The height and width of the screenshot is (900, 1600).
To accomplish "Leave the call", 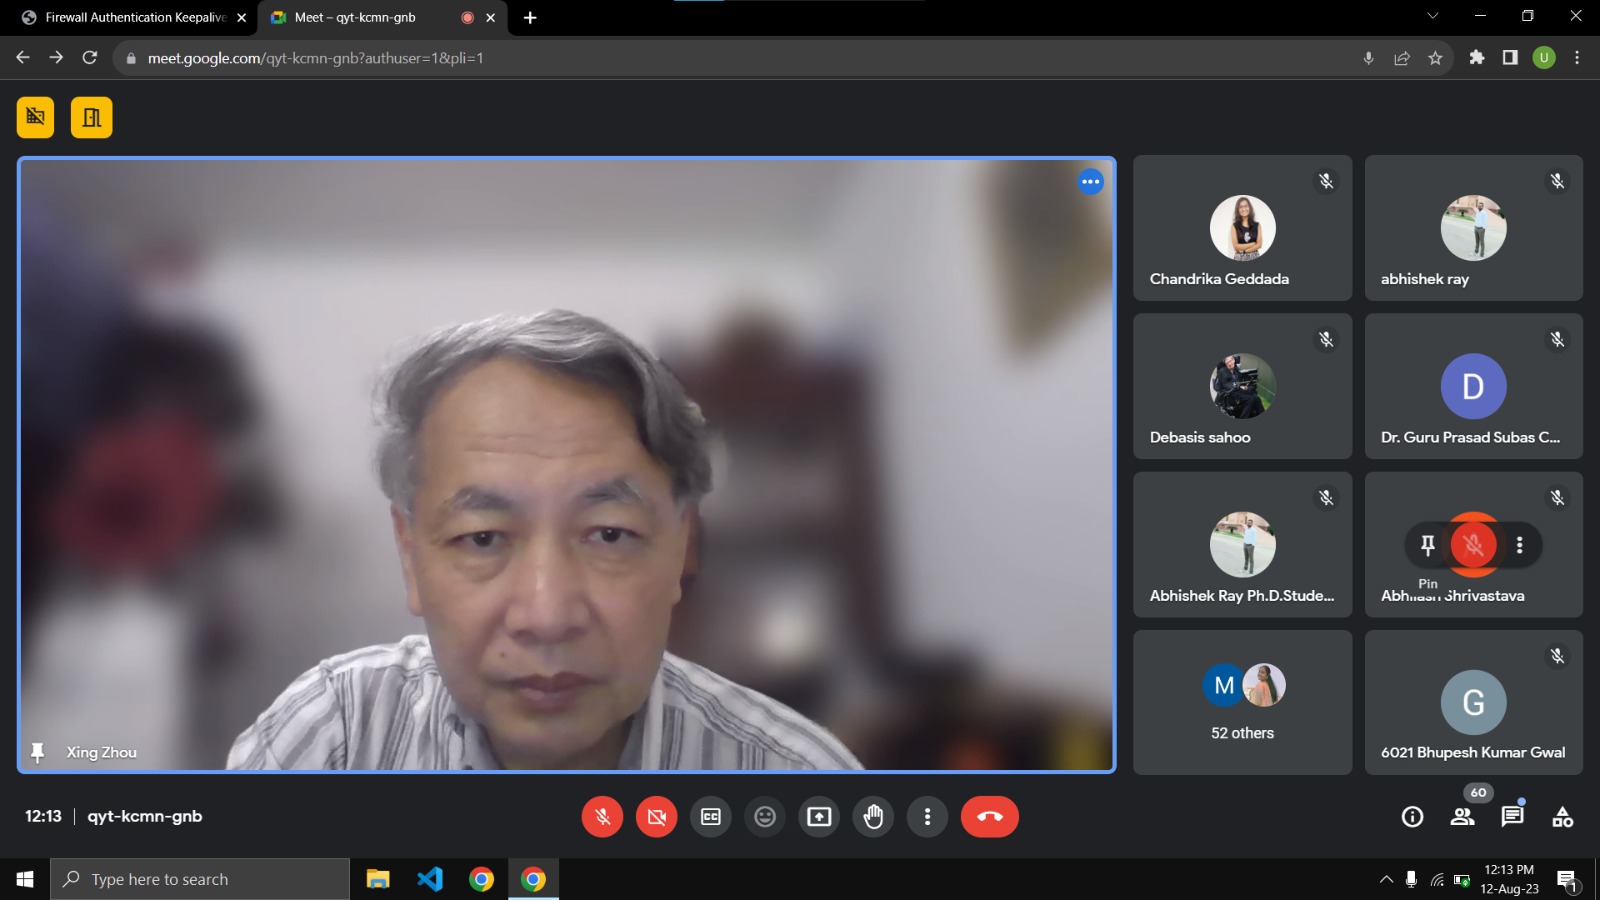I will pos(989,817).
